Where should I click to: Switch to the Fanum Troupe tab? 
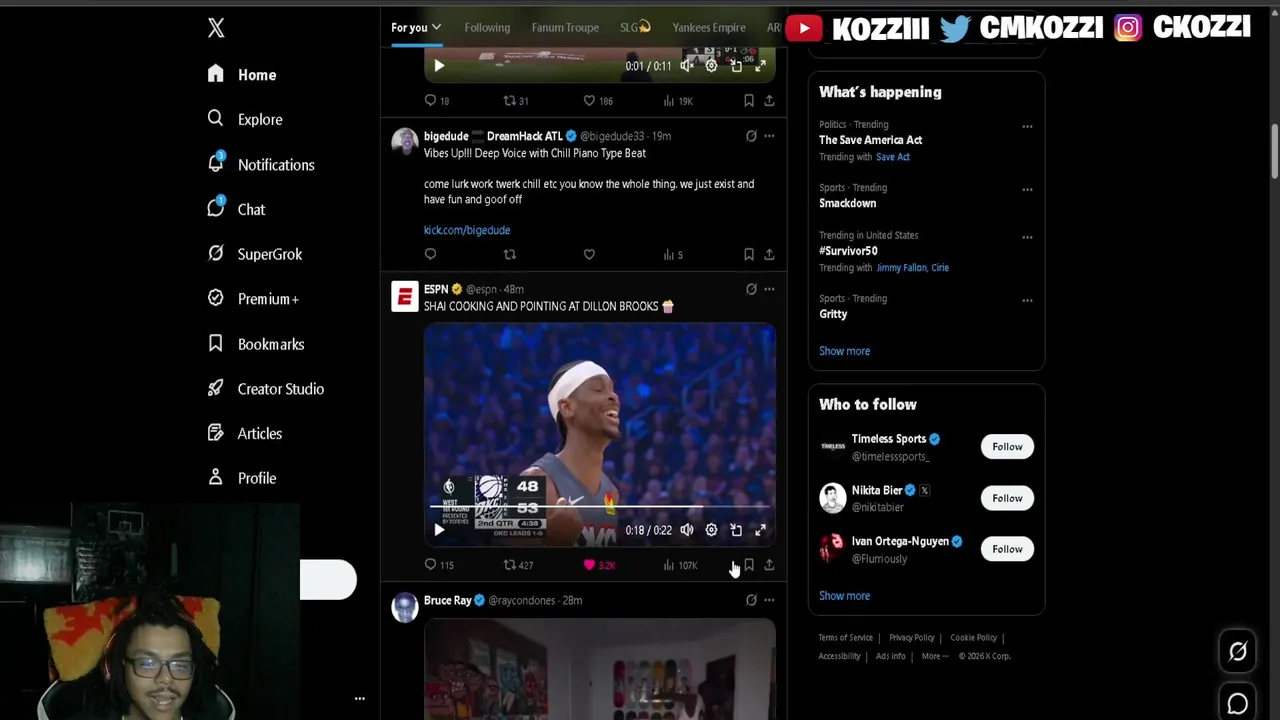tap(565, 27)
